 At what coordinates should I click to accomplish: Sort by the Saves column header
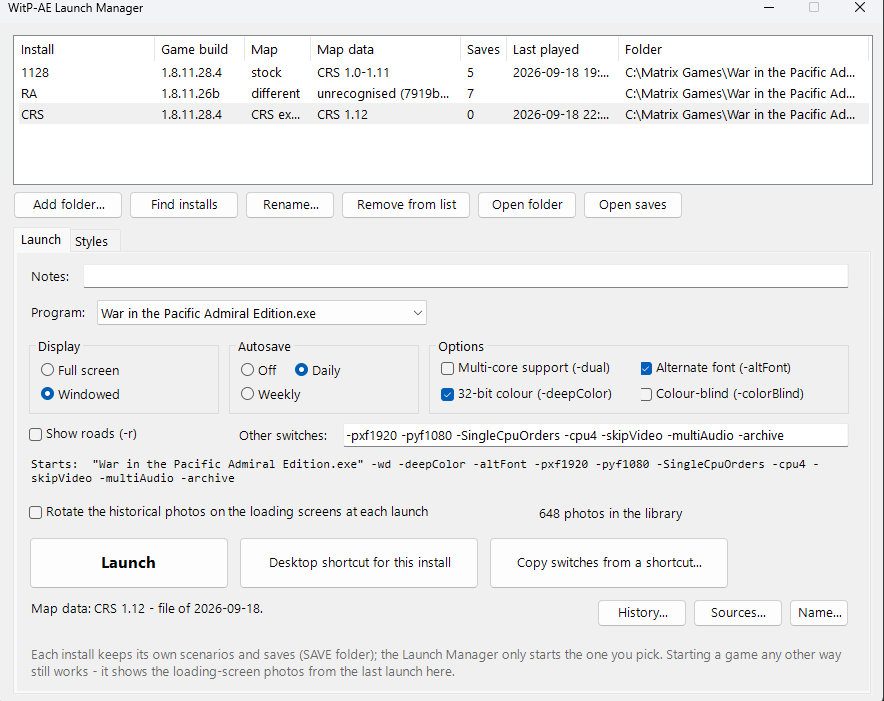483,50
